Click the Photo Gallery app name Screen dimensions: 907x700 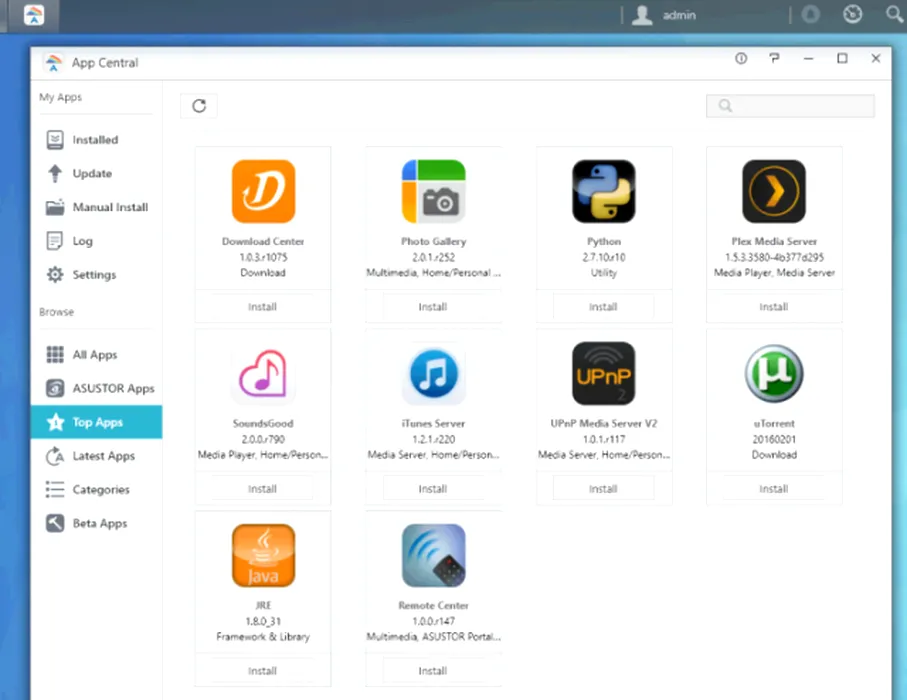pos(434,241)
